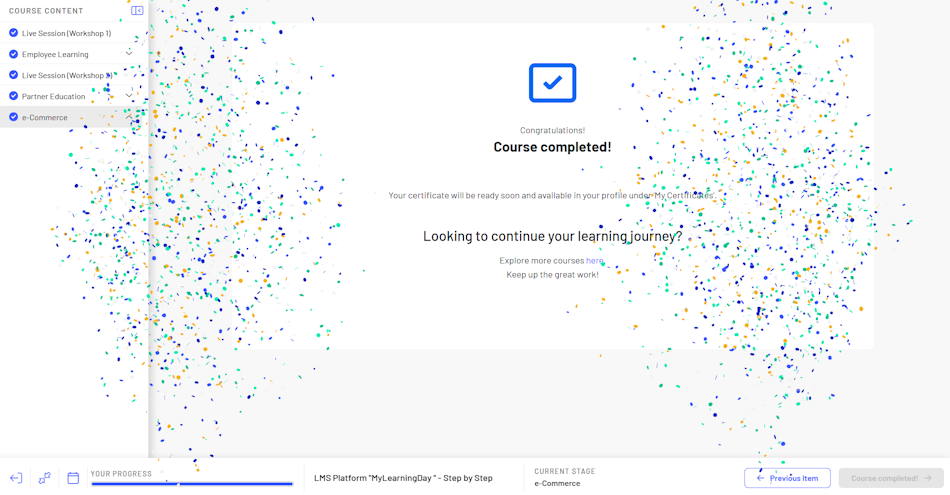This screenshot has height=495, width=950.
Task: Click completed check beside Live Session (Workshop 1)
Action: coord(13,33)
